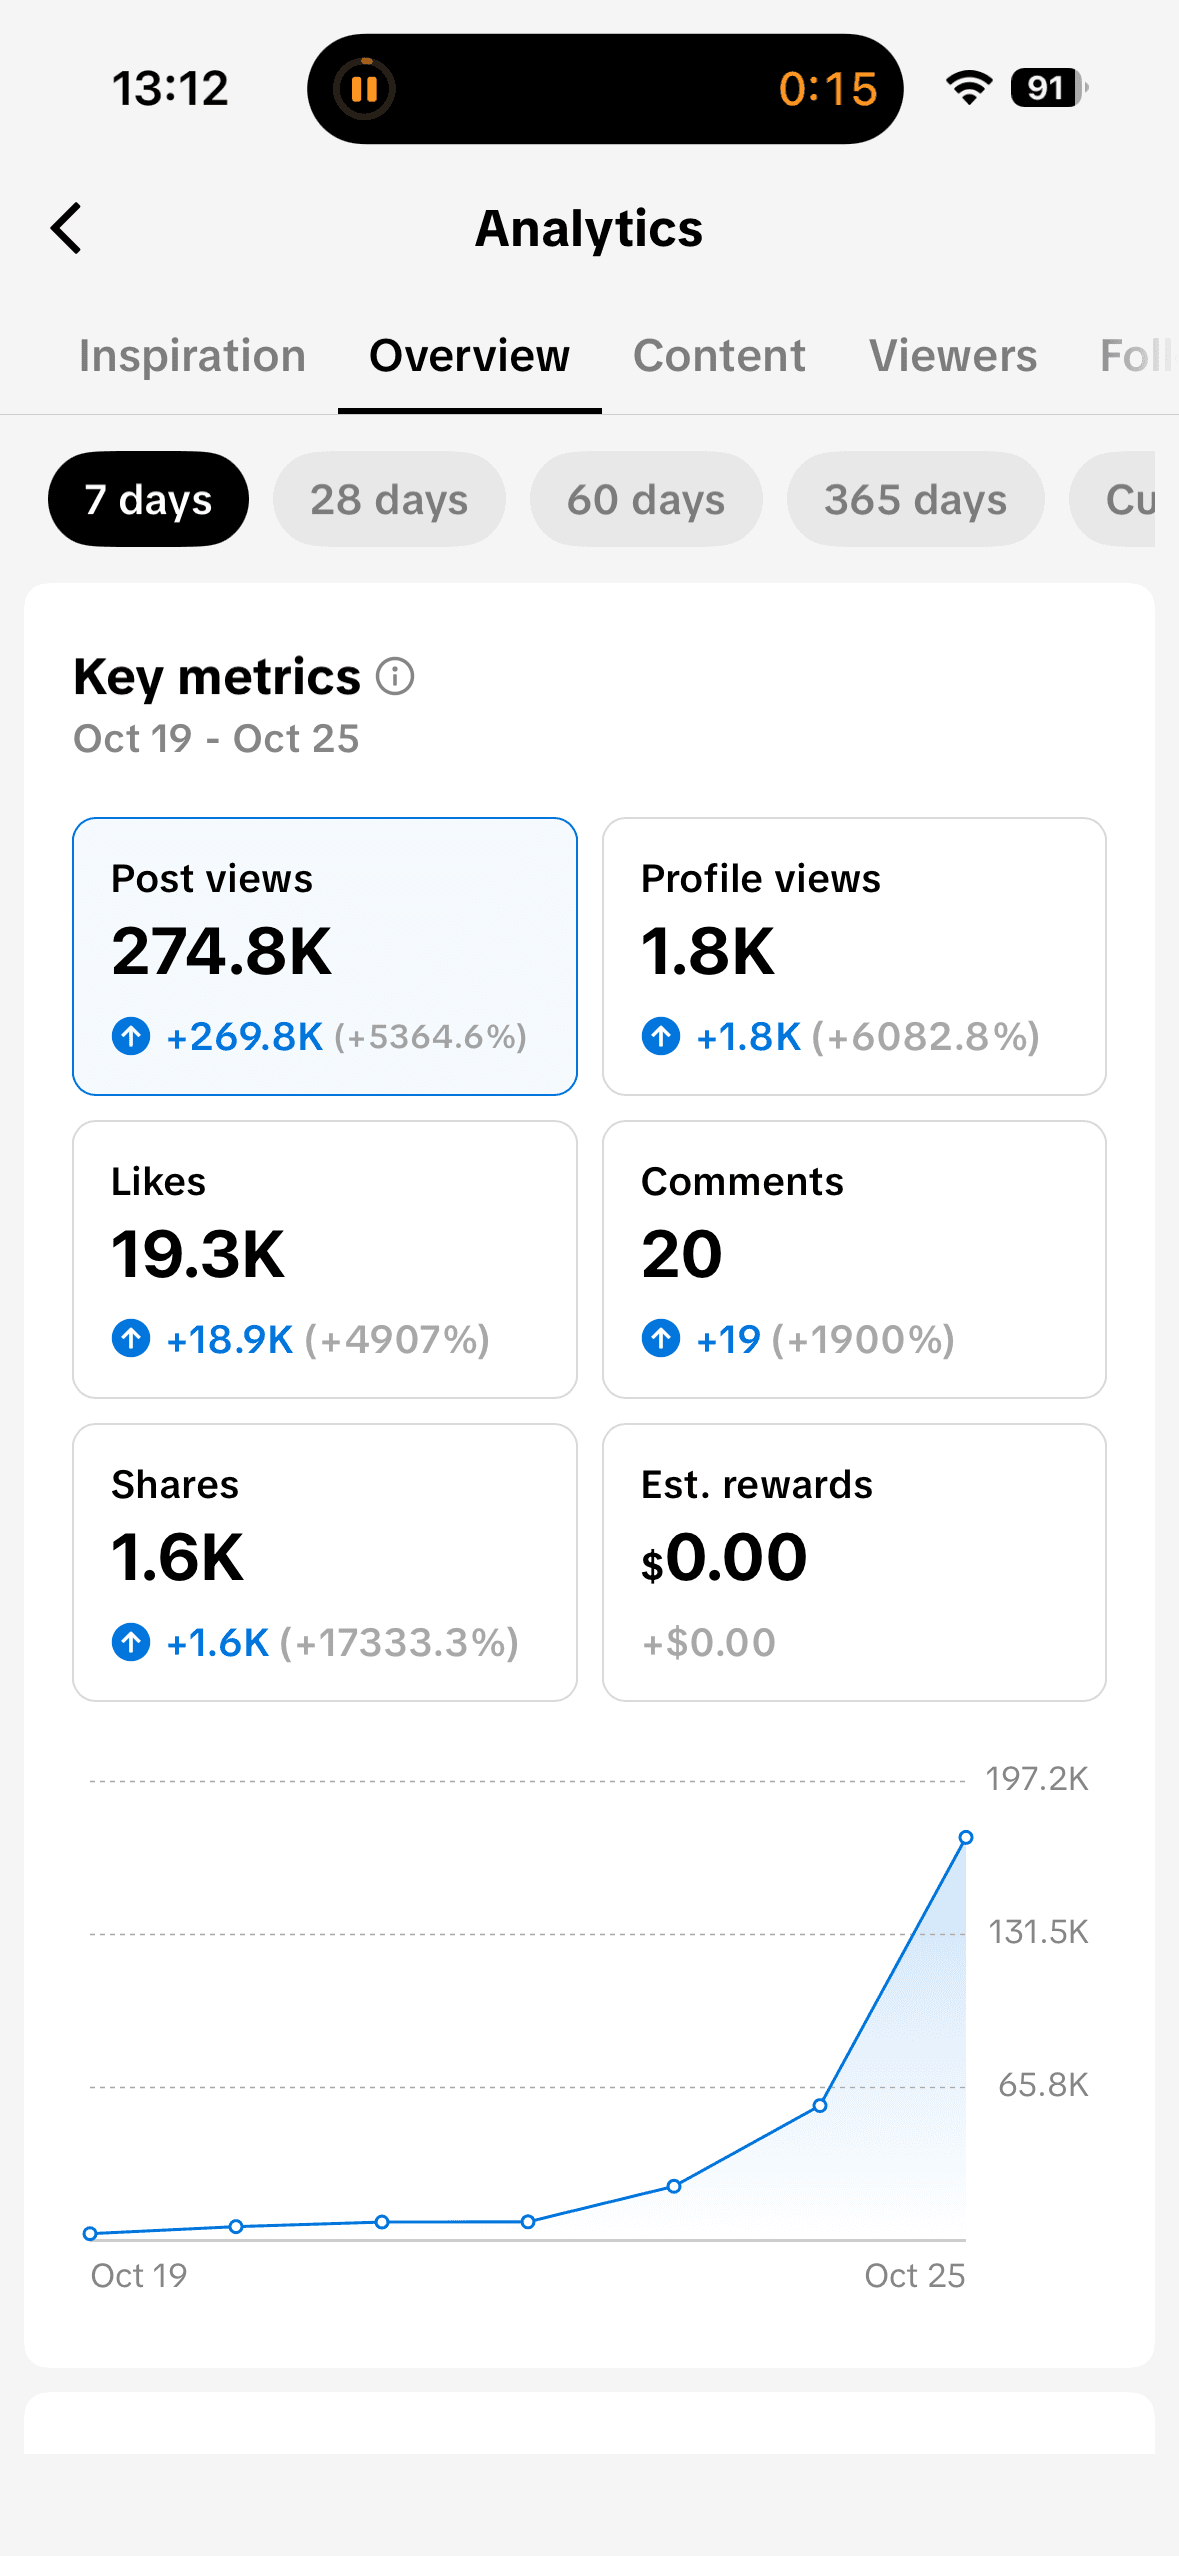Screen dimensions: 1179x2556
Task: Pick the 365 days range chip
Action: pyautogui.click(x=915, y=499)
